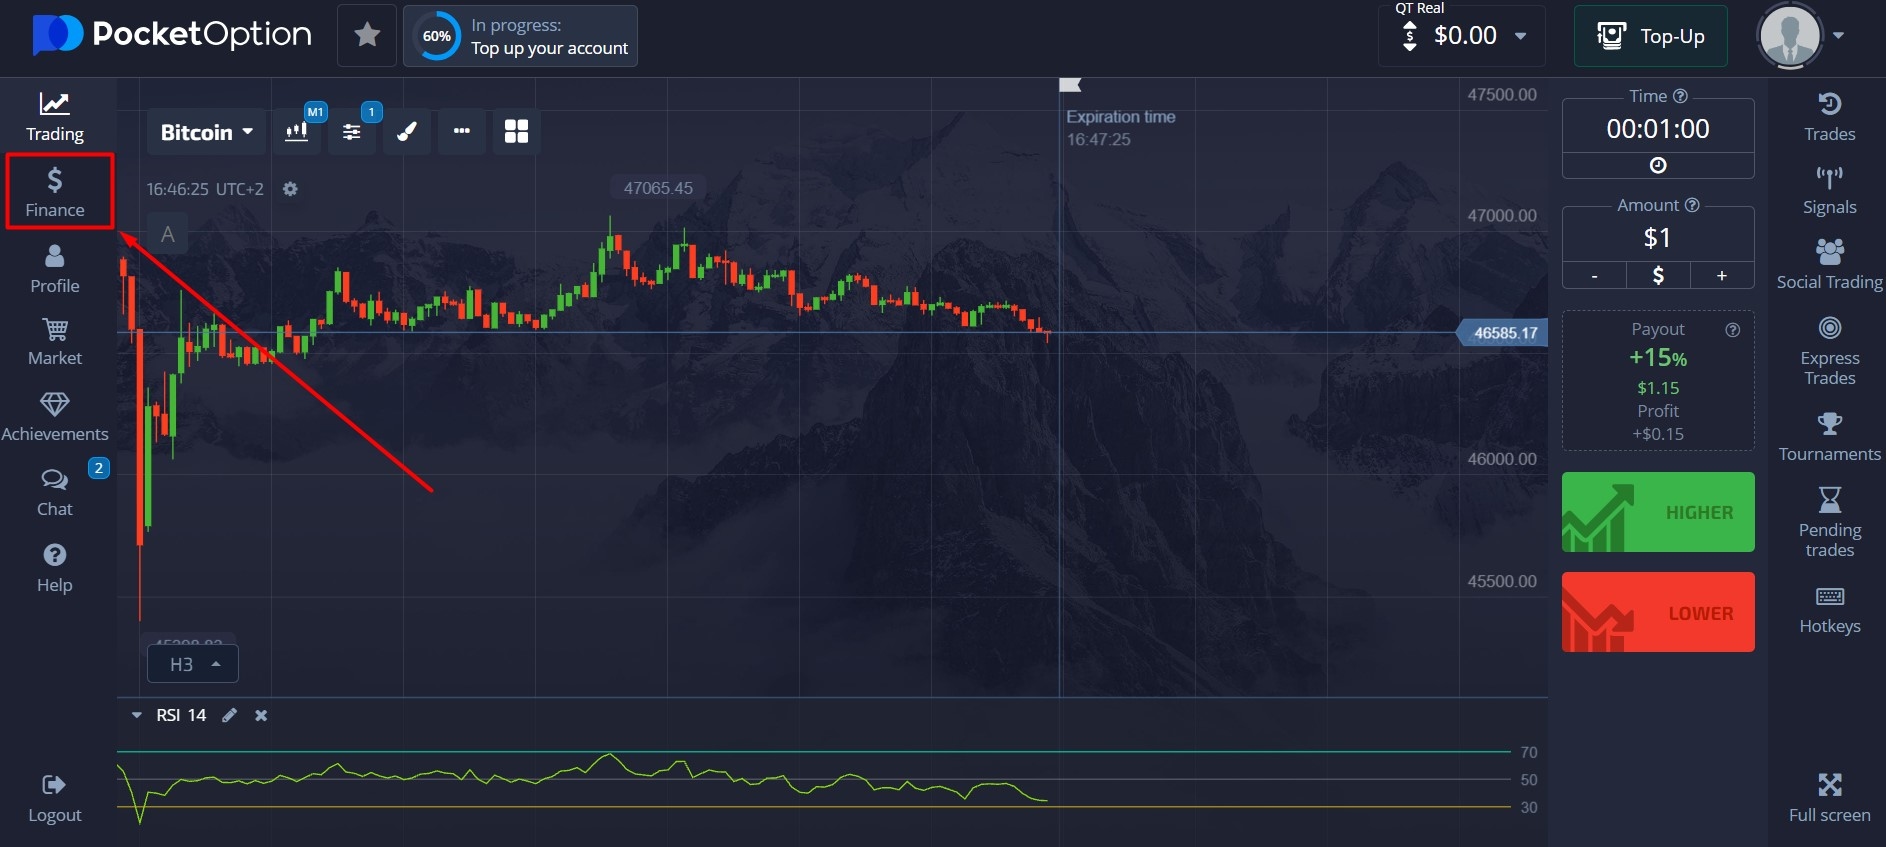Click the trade time 00:01:00 field
Viewport: 1886px width, 847px height.
click(1657, 129)
